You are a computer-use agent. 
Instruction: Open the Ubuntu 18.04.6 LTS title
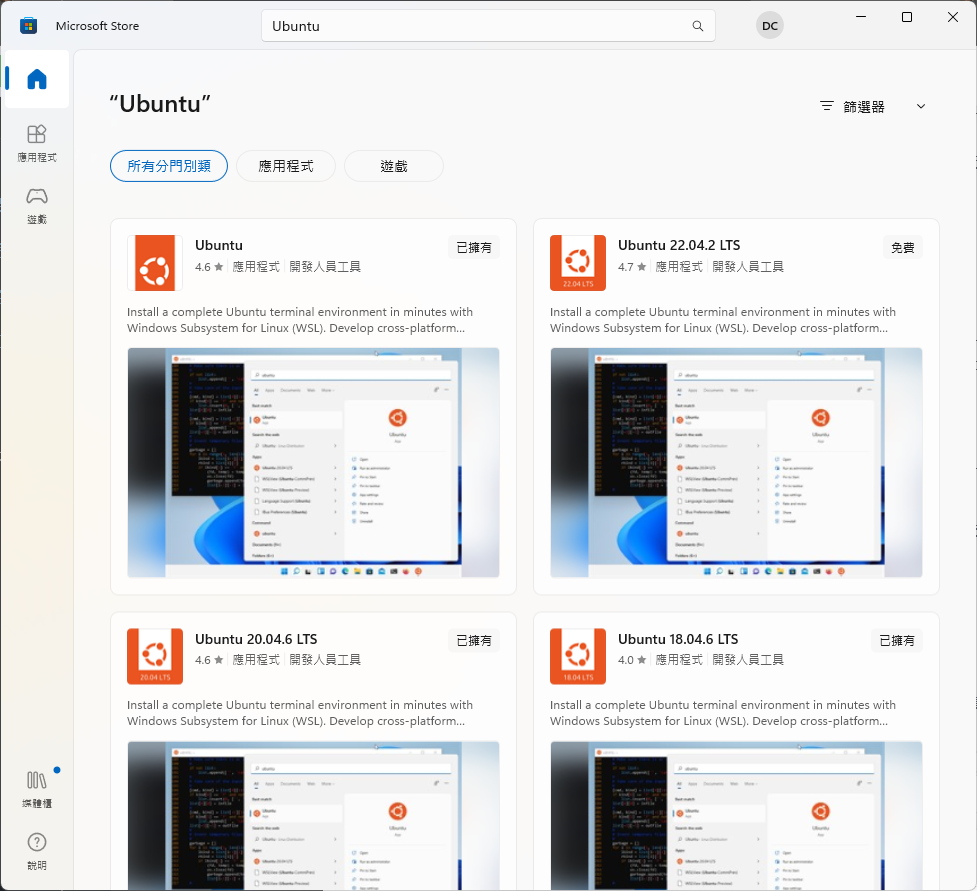[x=678, y=639]
